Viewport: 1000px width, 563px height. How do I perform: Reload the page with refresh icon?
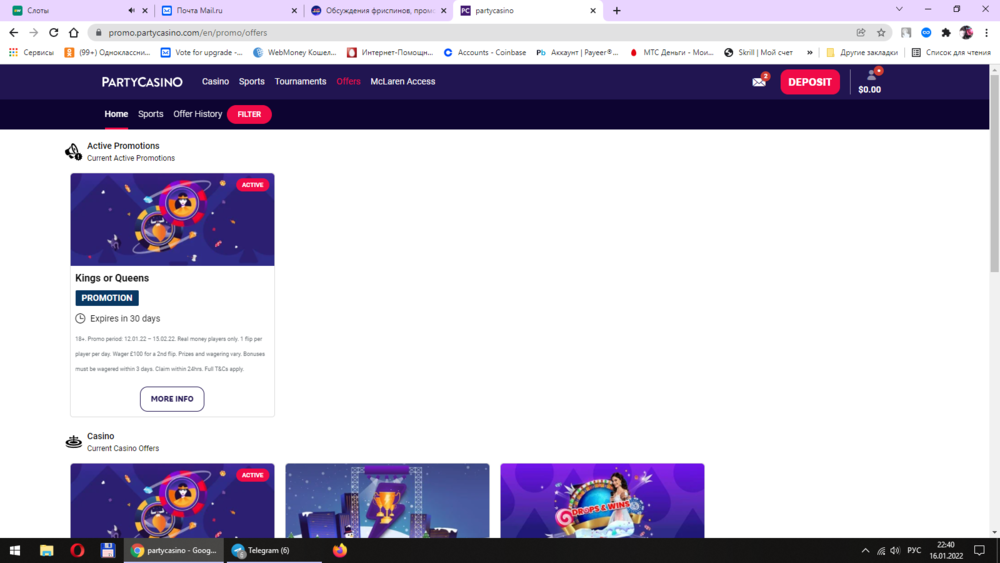coord(54,33)
